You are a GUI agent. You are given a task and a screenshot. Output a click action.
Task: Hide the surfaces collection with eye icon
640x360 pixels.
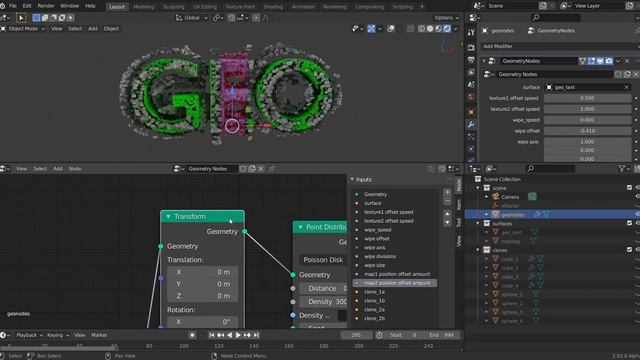637,223
